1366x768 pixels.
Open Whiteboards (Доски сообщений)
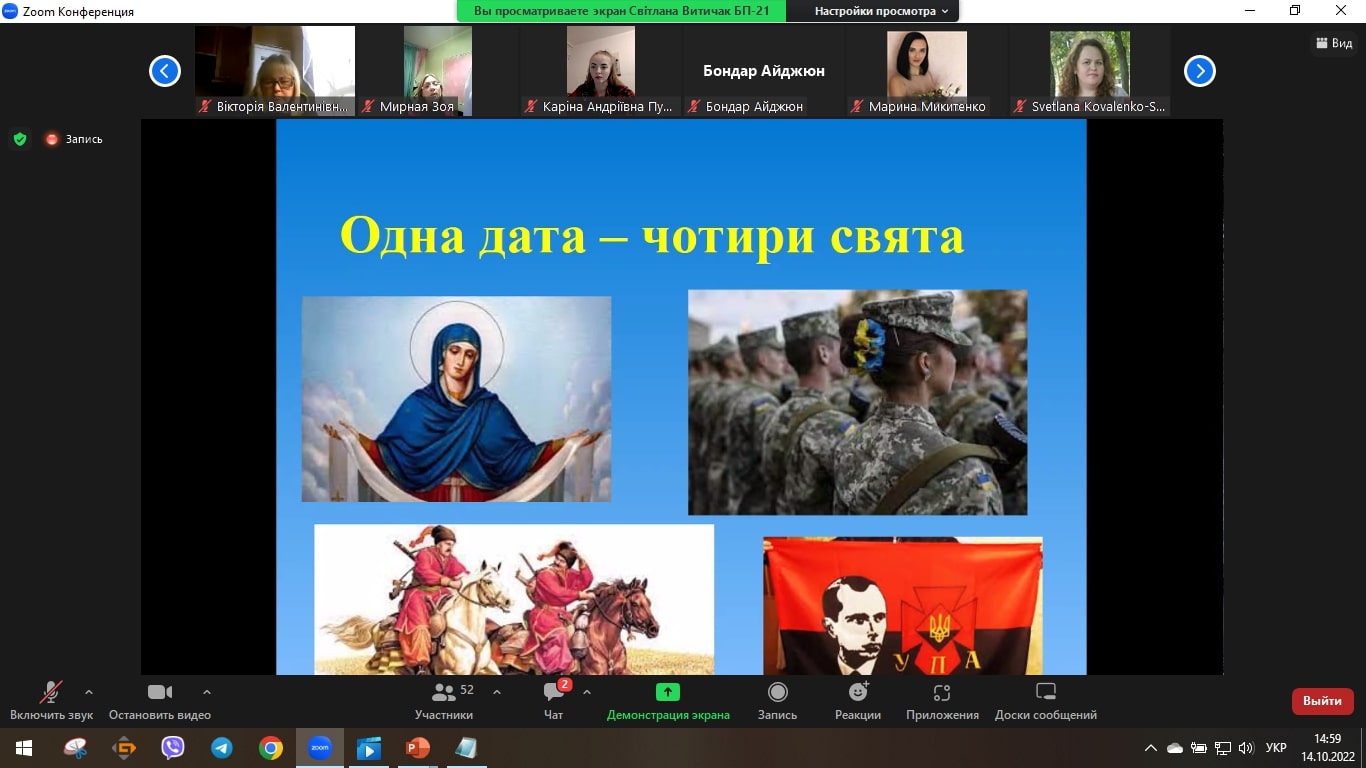point(1045,692)
